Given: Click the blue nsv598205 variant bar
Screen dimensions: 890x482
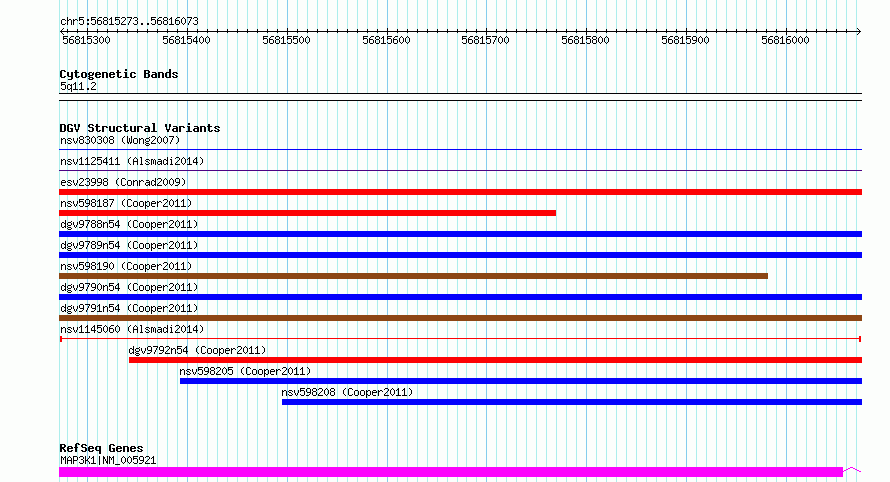Looking at the screenshot, I should pyautogui.click(x=521, y=381).
